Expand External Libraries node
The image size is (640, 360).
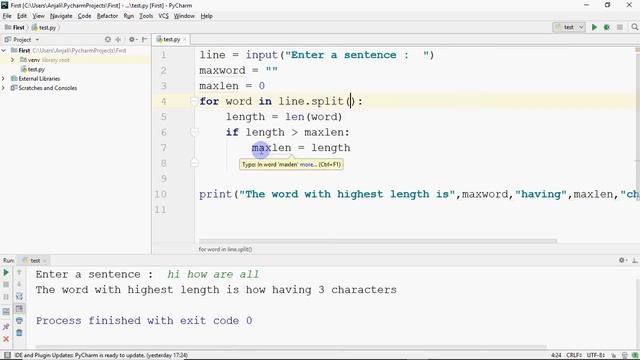click(x=4, y=78)
